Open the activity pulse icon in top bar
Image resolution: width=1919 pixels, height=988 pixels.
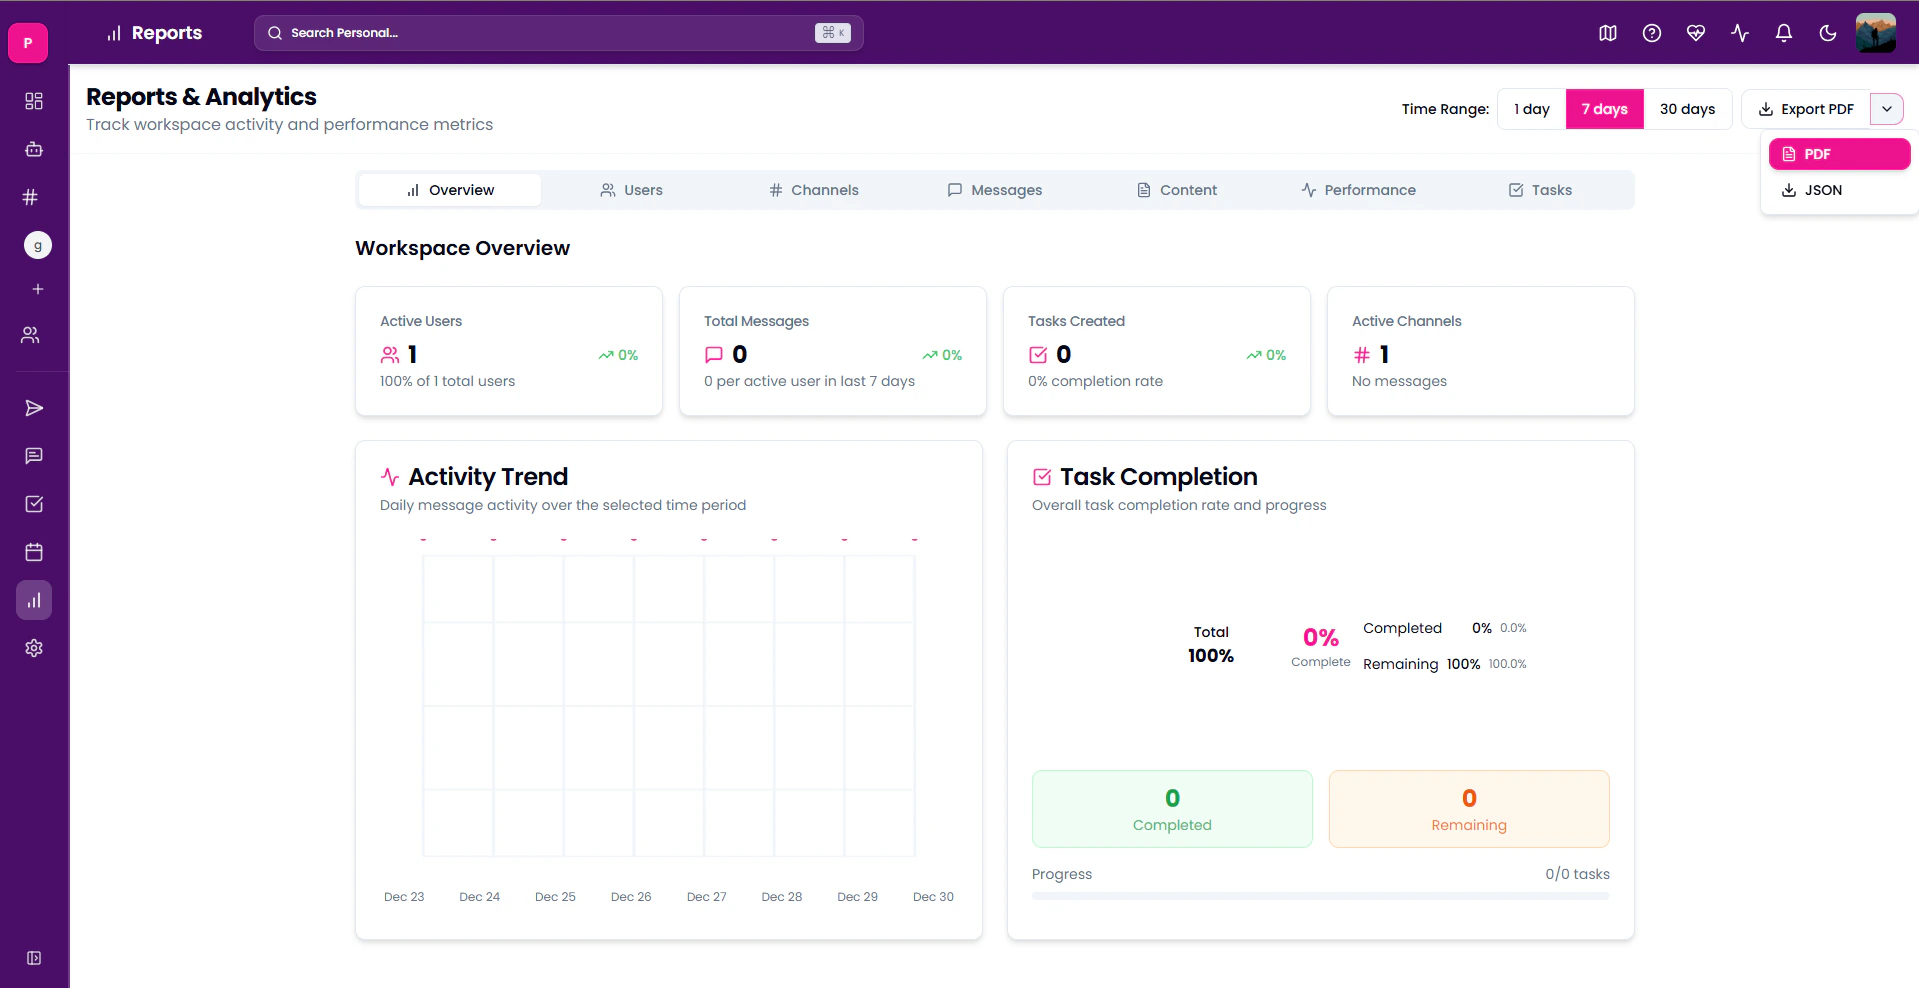pos(1740,33)
